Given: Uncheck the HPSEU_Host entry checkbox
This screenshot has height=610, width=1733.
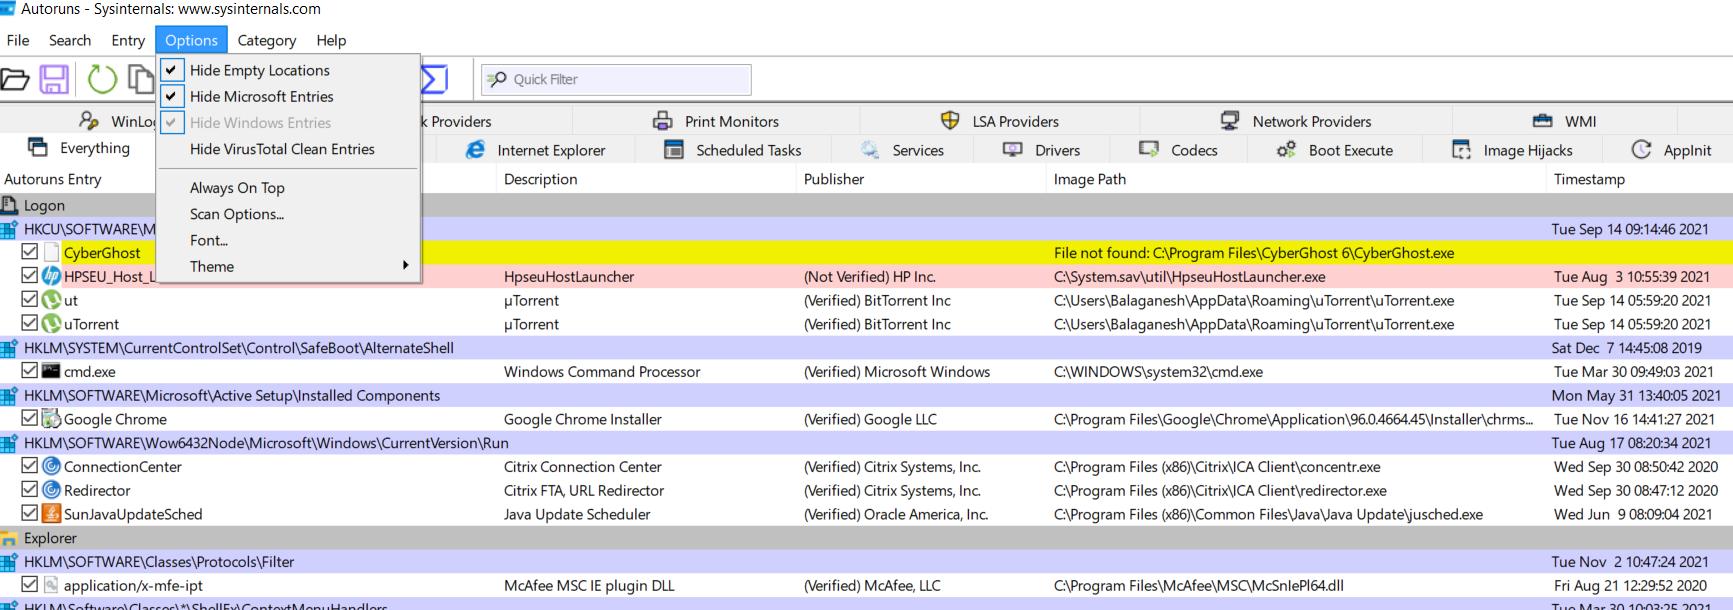Looking at the screenshot, I should pos(30,275).
